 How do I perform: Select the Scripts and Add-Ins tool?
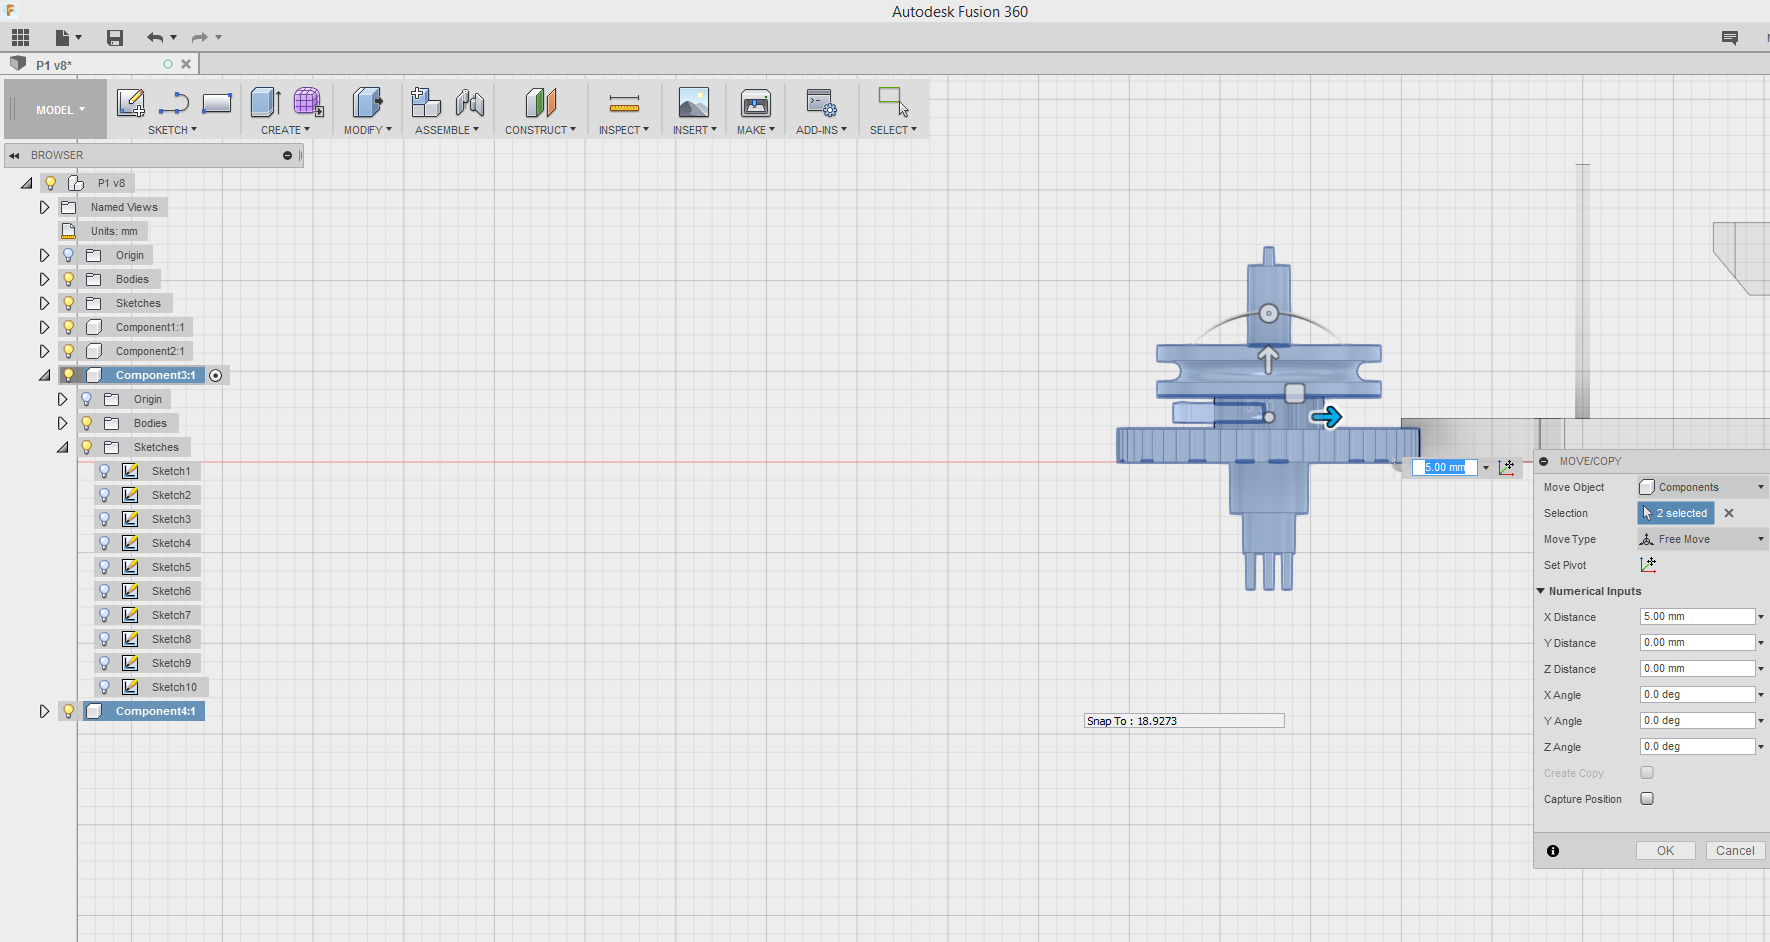click(821, 102)
